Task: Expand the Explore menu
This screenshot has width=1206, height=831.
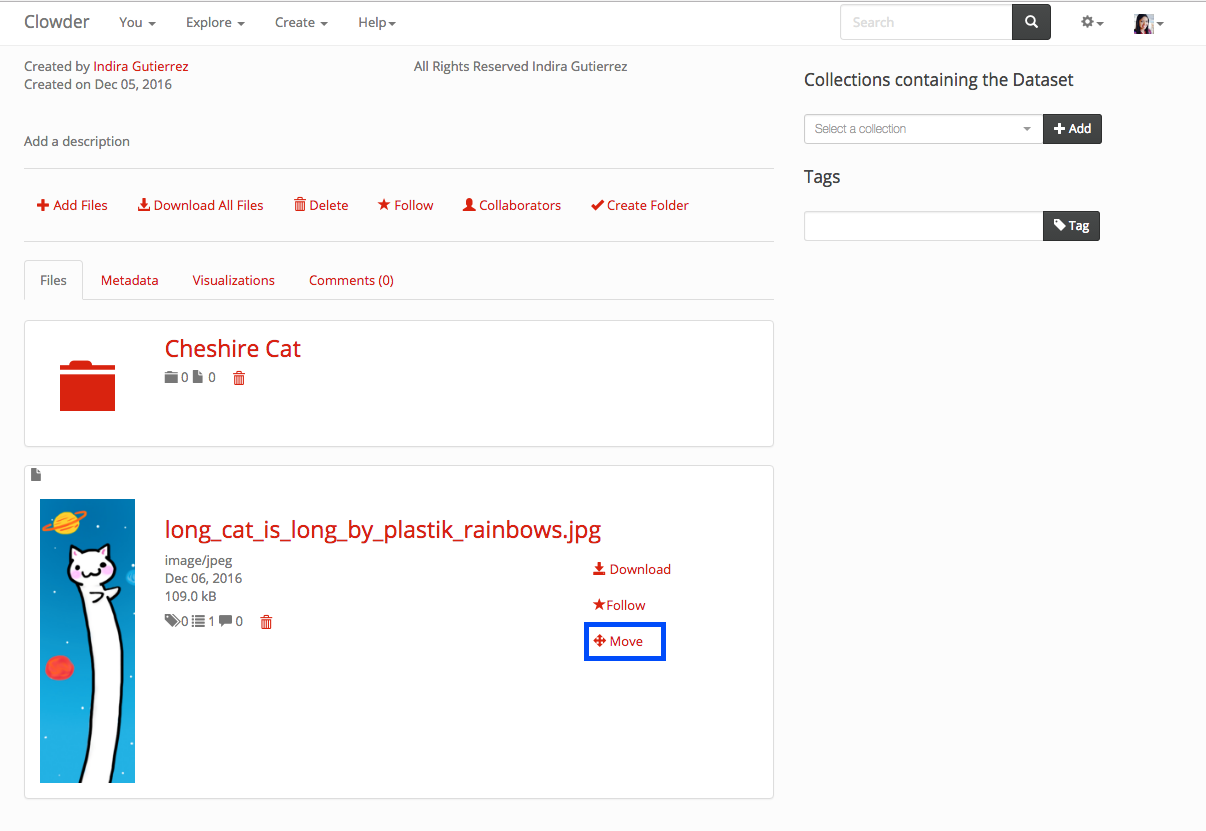Action: [215, 22]
